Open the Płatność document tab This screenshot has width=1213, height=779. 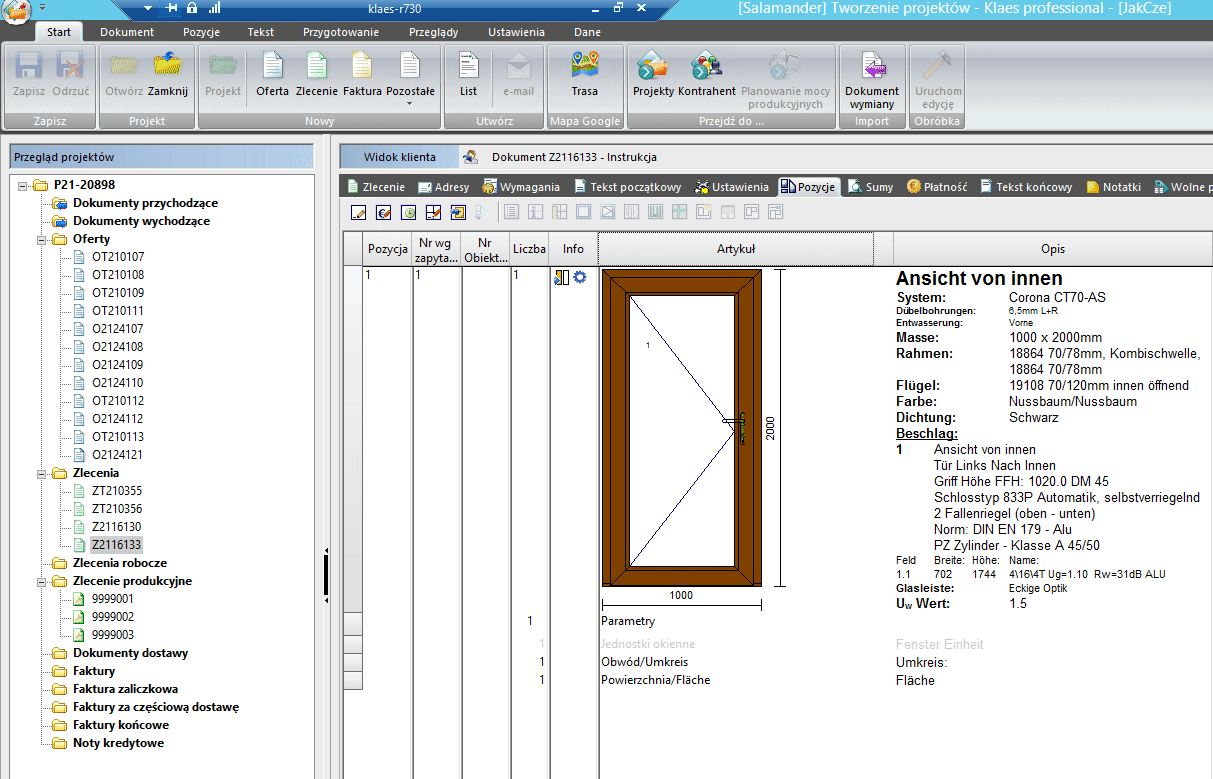(938, 187)
